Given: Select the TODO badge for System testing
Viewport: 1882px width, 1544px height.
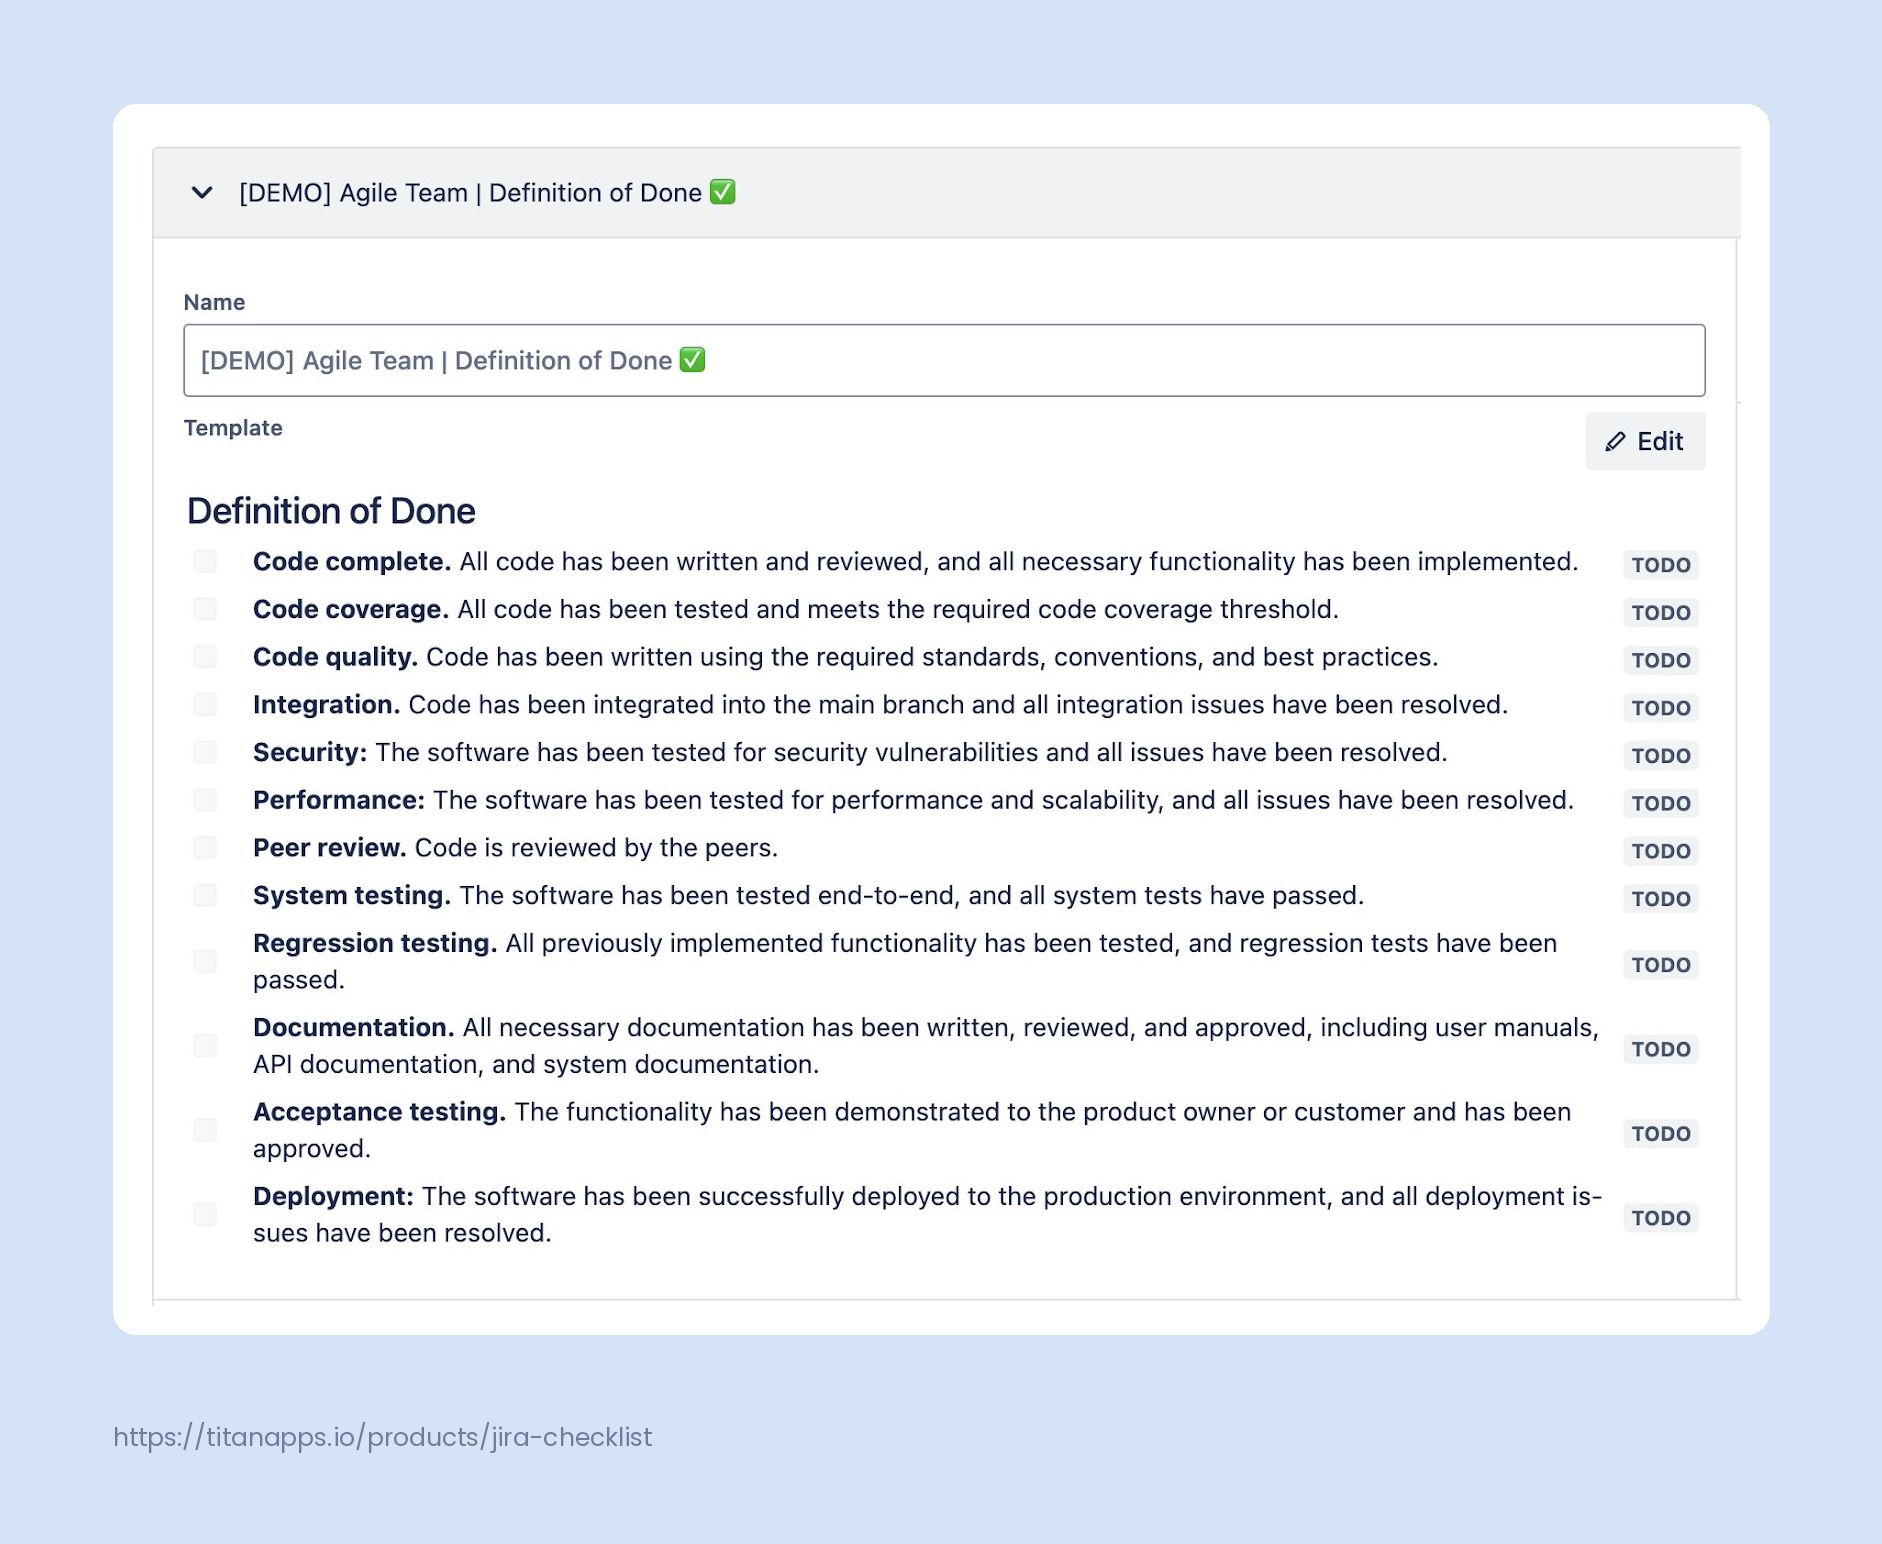Looking at the screenshot, I should tap(1661, 899).
